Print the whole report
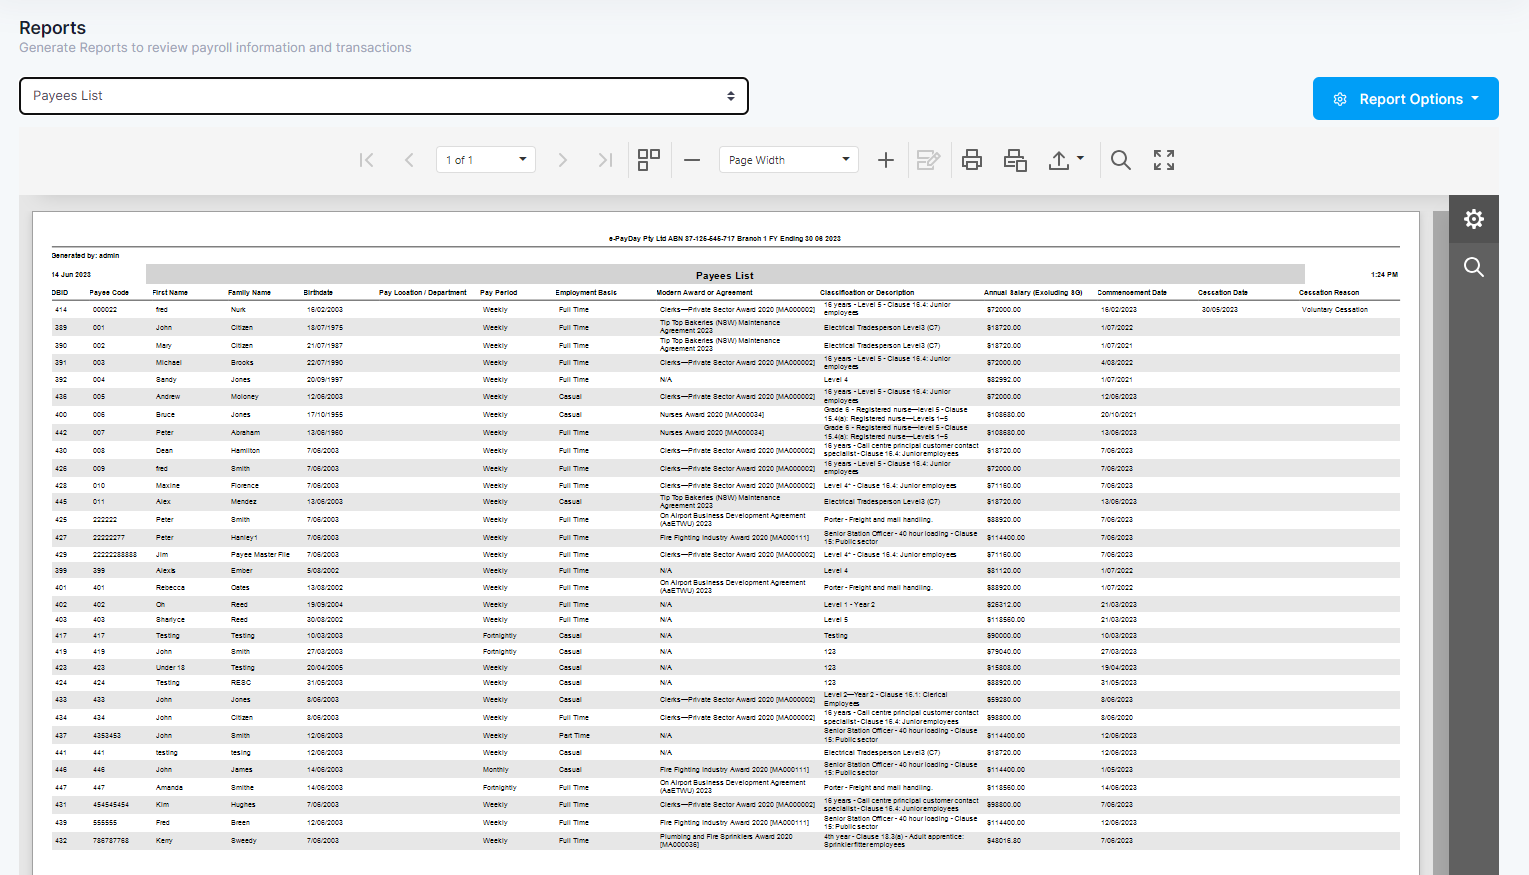Image resolution: width=1529 pixels, height=875 pixels. click(972, 160)
